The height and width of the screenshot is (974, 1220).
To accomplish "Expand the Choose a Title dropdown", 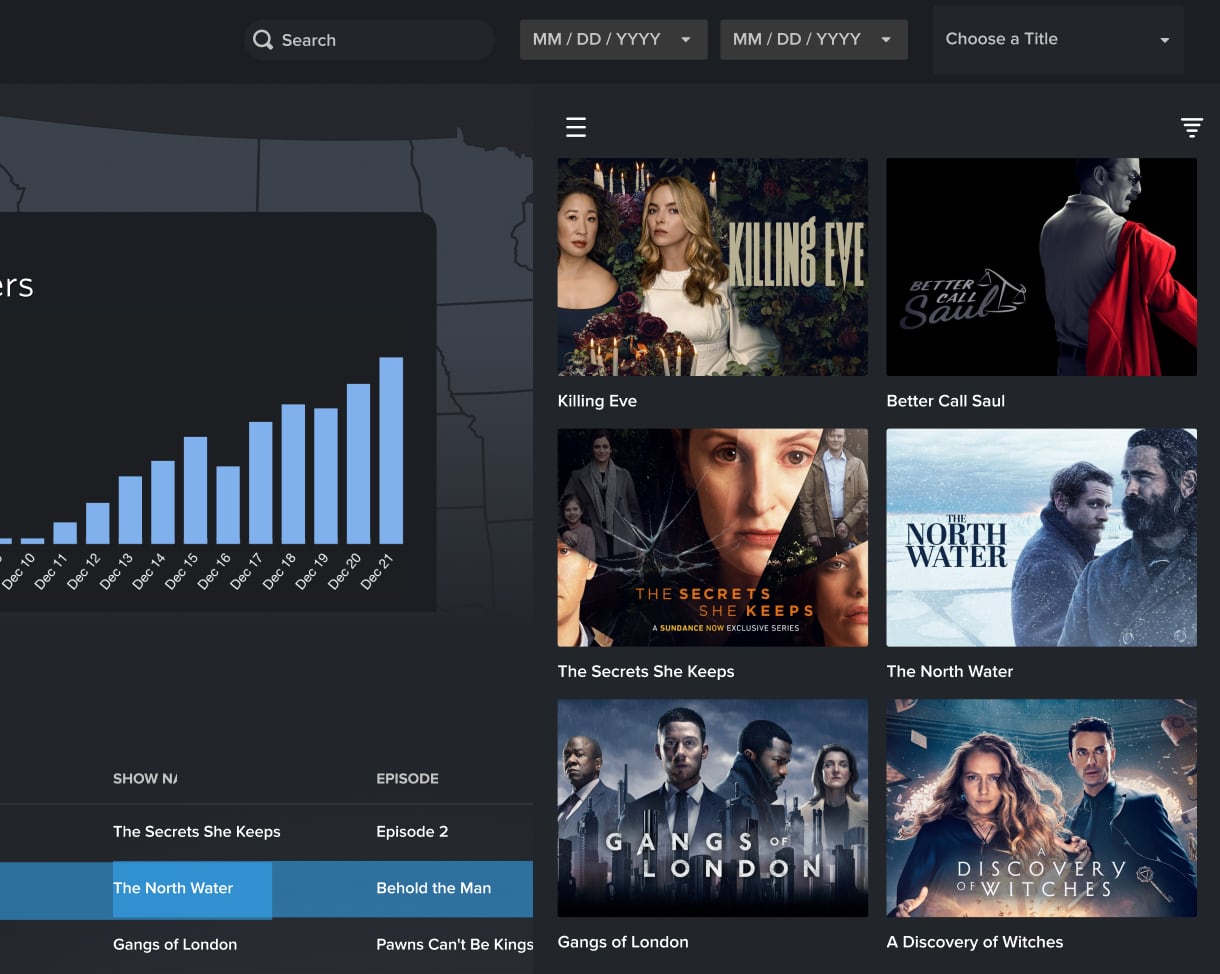I will point(1058,40).
